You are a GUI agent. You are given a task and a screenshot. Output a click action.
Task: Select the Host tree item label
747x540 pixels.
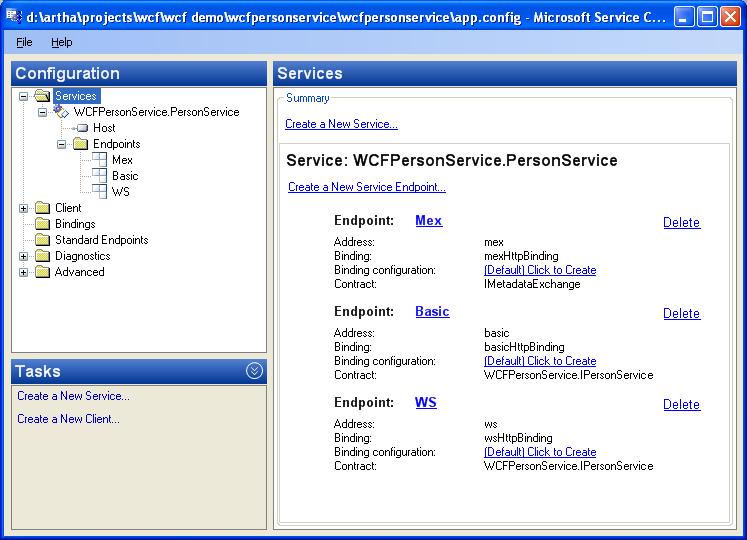pyautogui.click(x=104, y=128)
